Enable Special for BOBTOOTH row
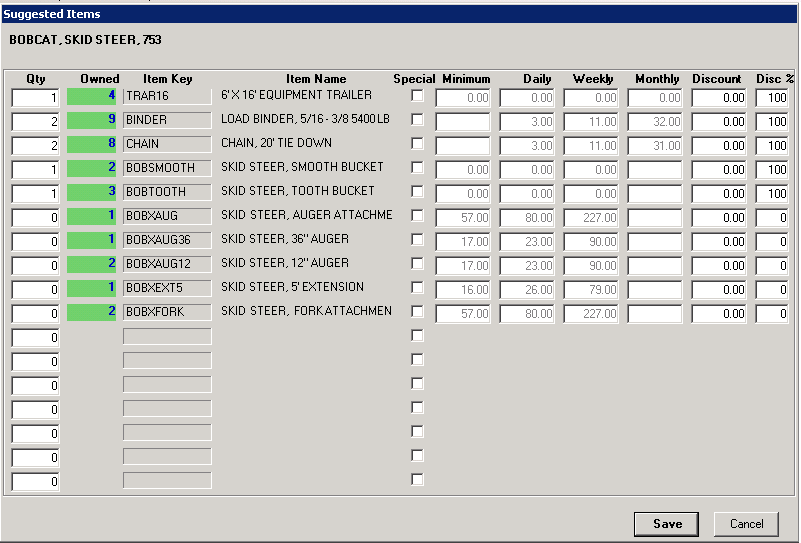Viewport: 801px width, 543px height. coord(417,192)
